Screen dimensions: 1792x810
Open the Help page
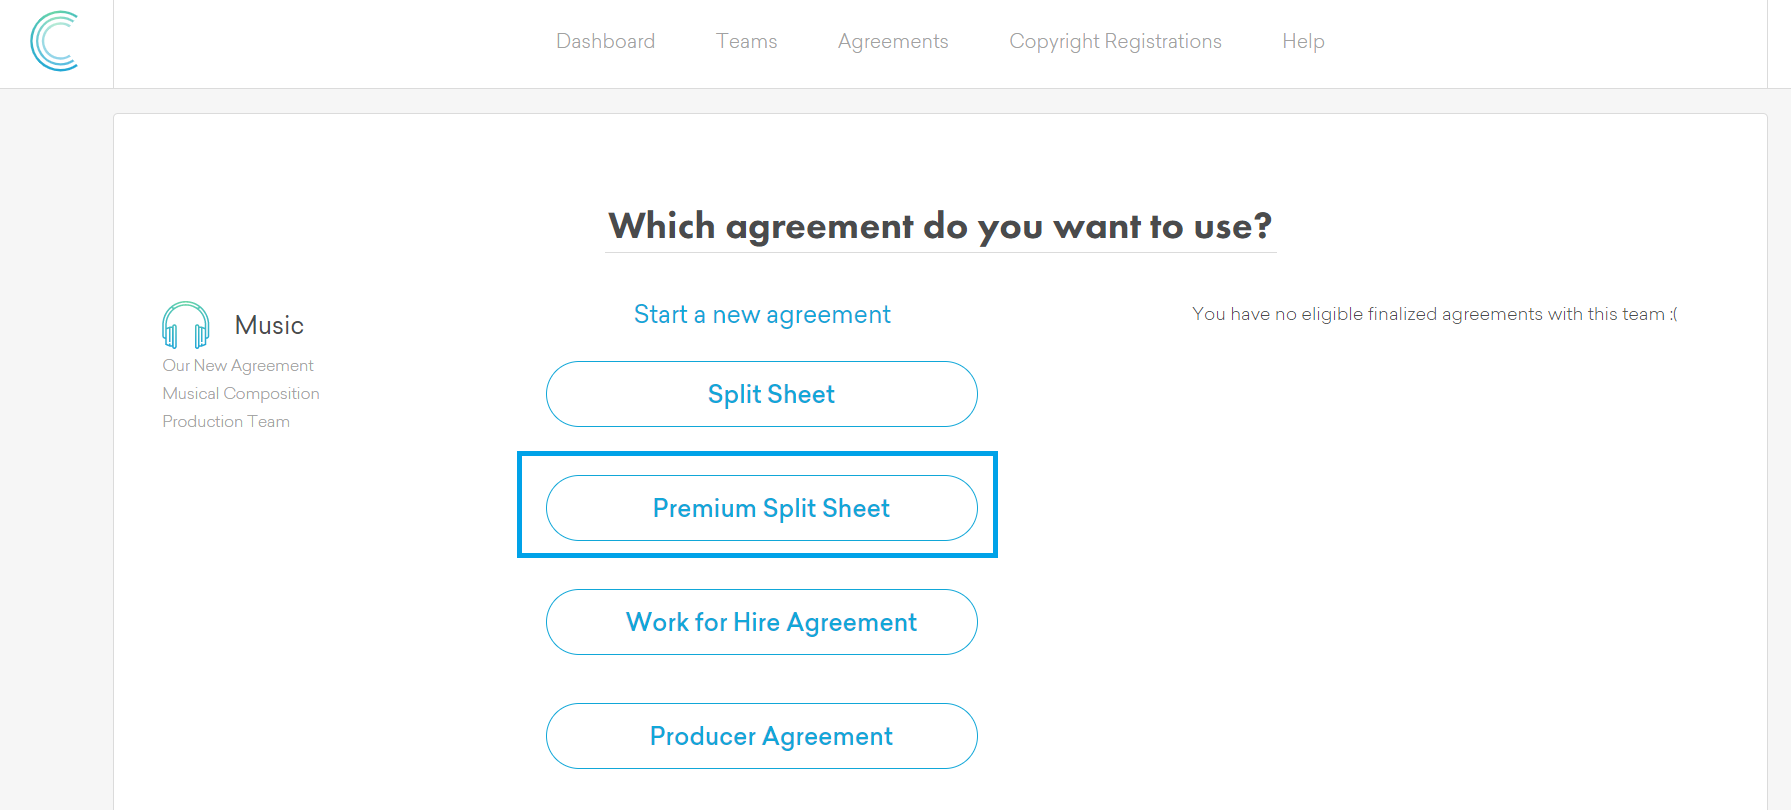1303,41
